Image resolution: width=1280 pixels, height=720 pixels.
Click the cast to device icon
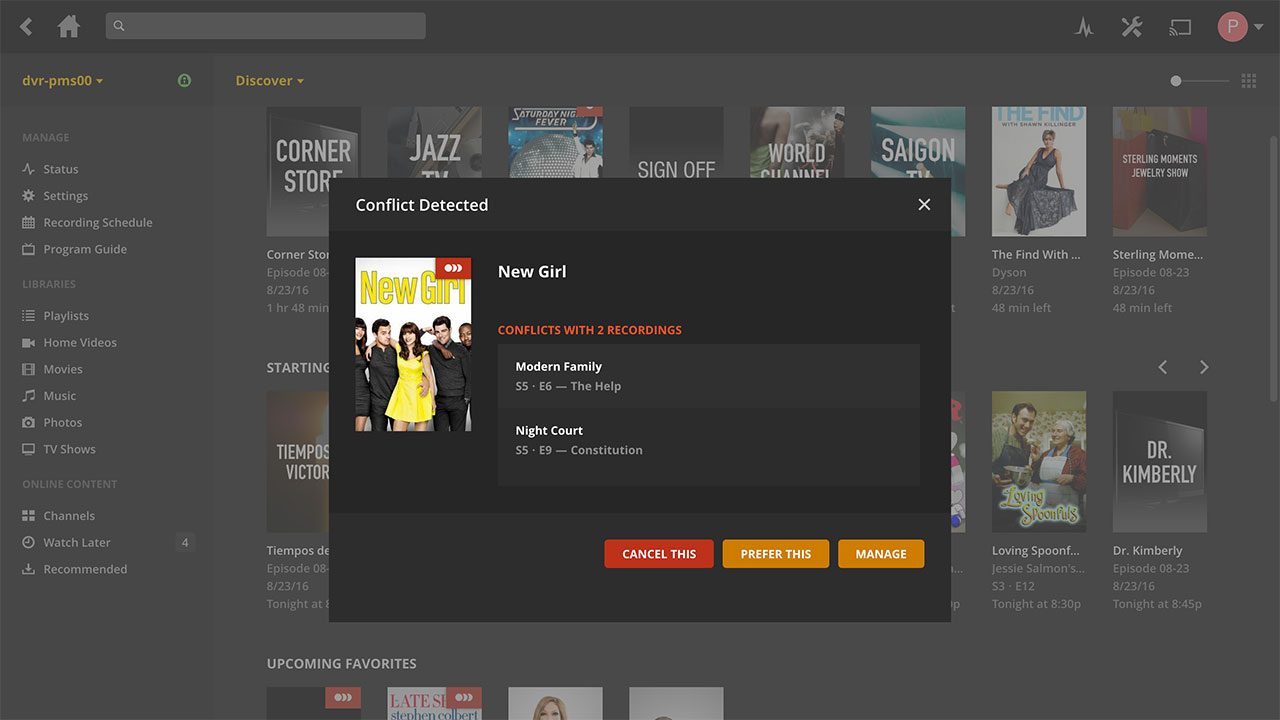[1181, 27]
